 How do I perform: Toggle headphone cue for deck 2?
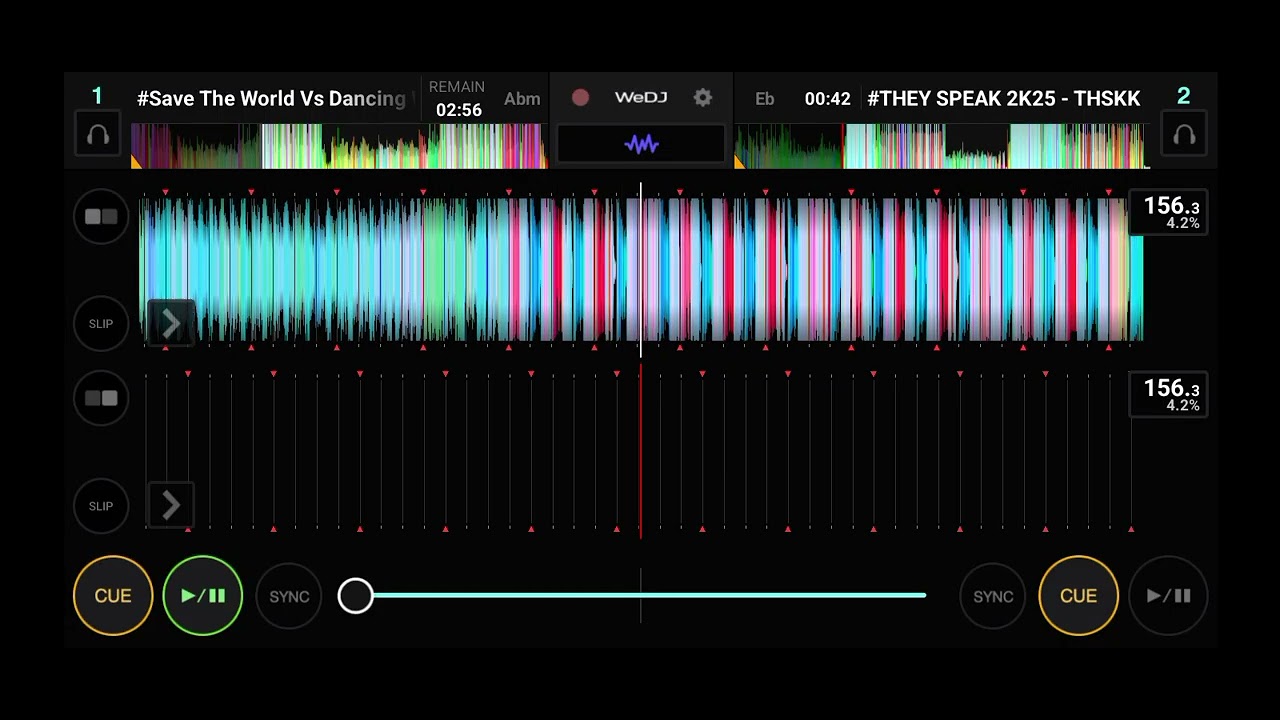[1184, 135]
